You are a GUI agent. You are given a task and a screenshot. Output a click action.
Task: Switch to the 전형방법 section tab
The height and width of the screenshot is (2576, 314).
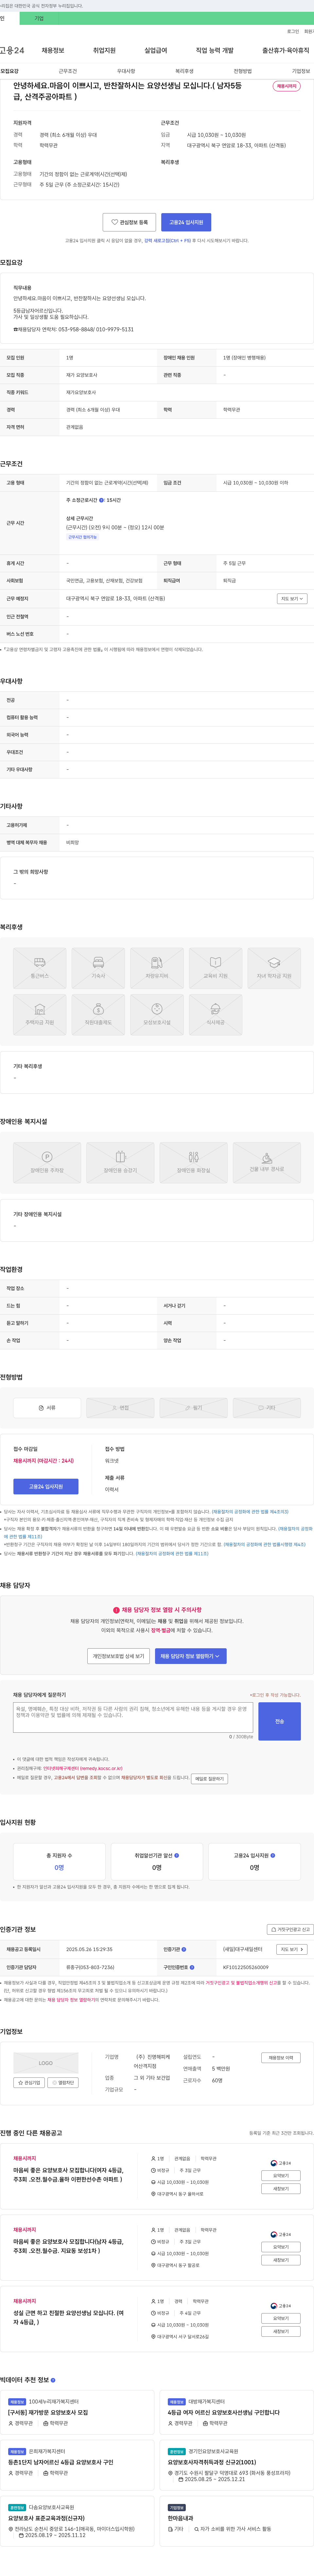(243, 71)
